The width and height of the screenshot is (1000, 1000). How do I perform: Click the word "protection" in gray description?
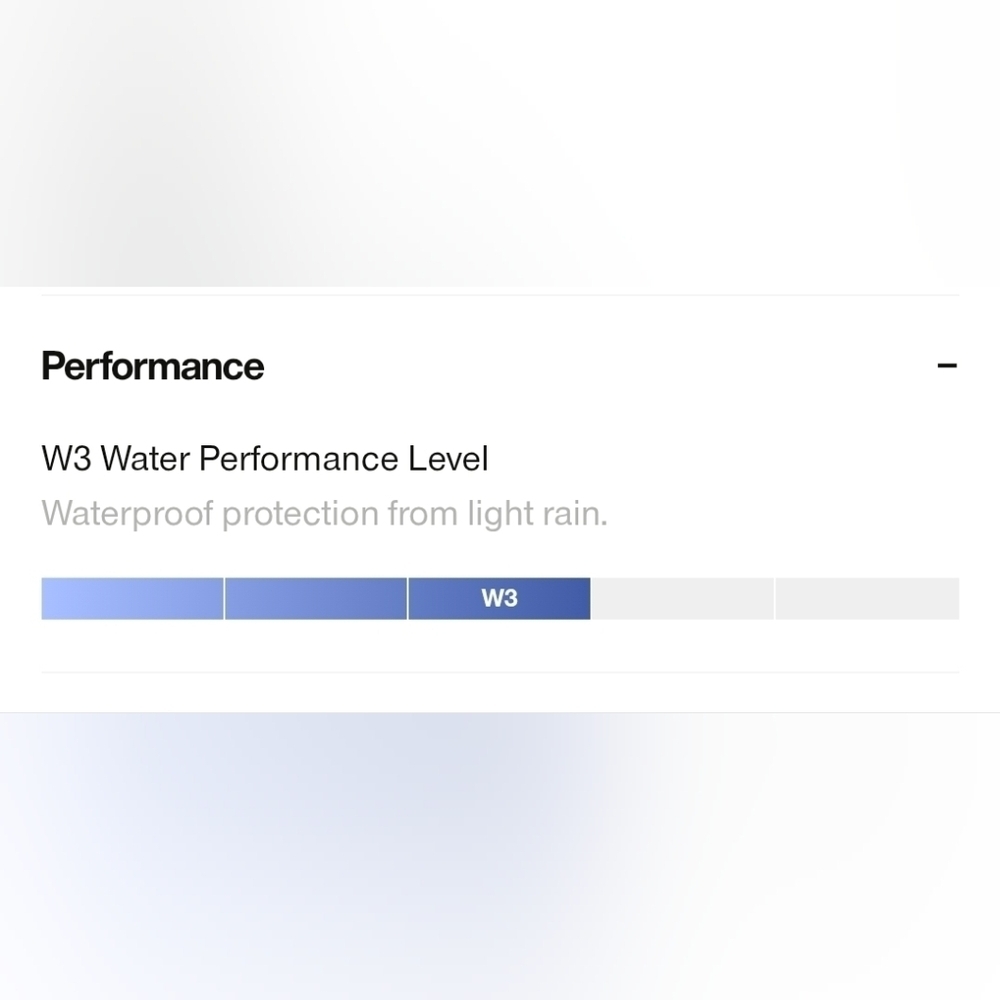pos(300,514)
